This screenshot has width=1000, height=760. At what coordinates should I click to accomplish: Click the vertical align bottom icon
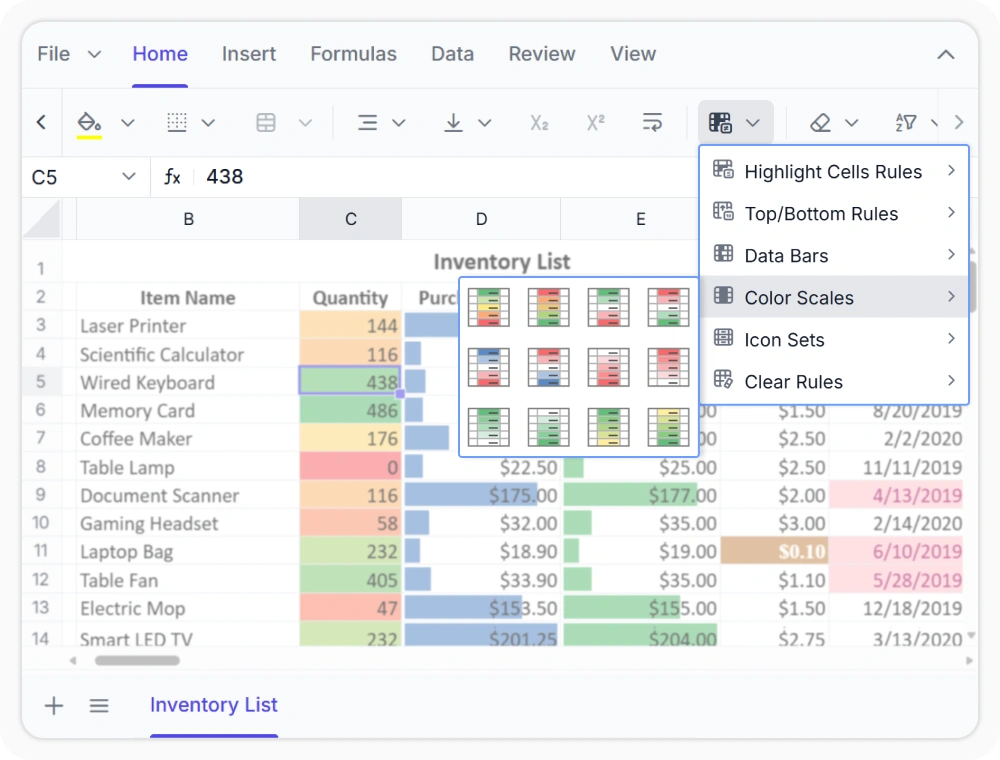[x=453, y=122]
